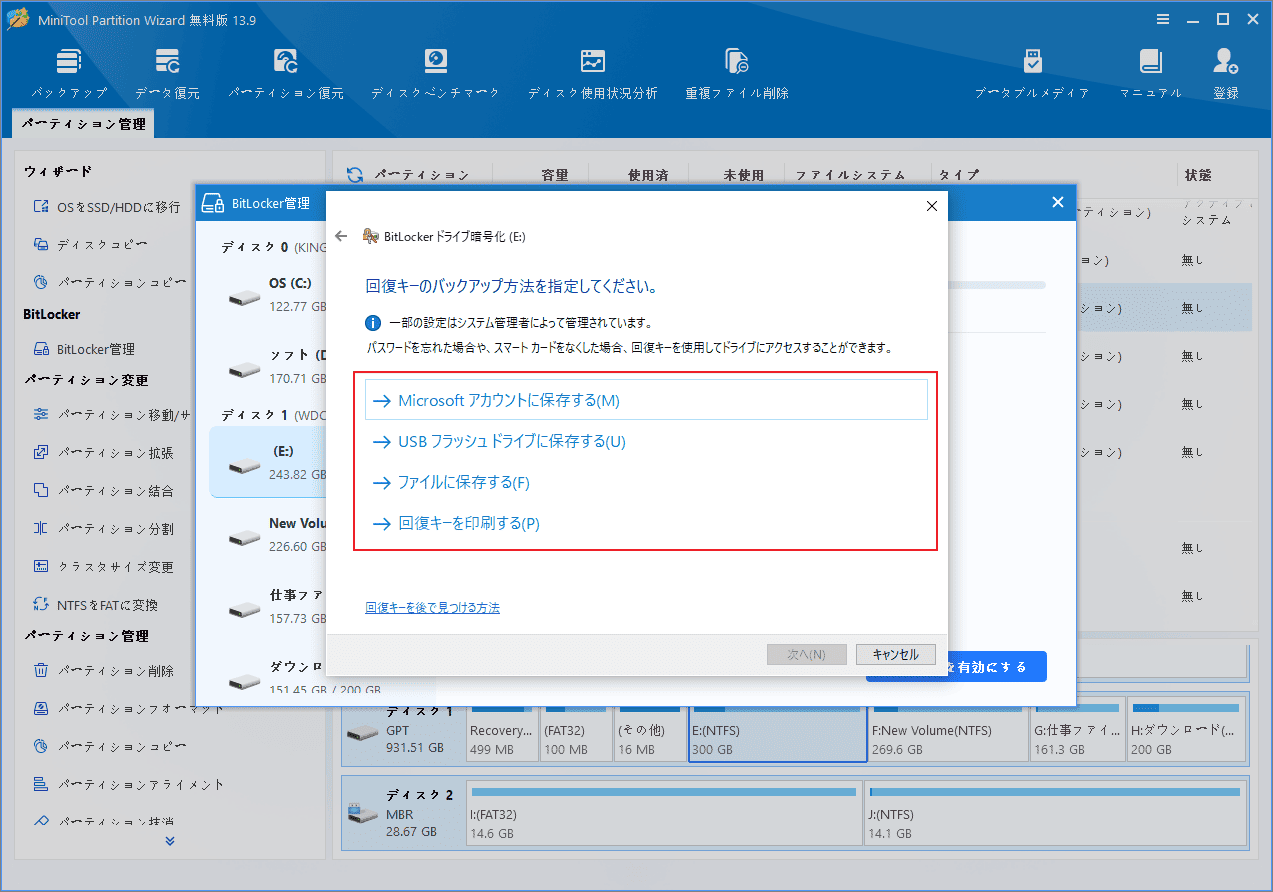Open the Duplicate File Remover icon
The height and width of the screenshot is (892, 1273).
pyautogui.click(x=737, y=62)
